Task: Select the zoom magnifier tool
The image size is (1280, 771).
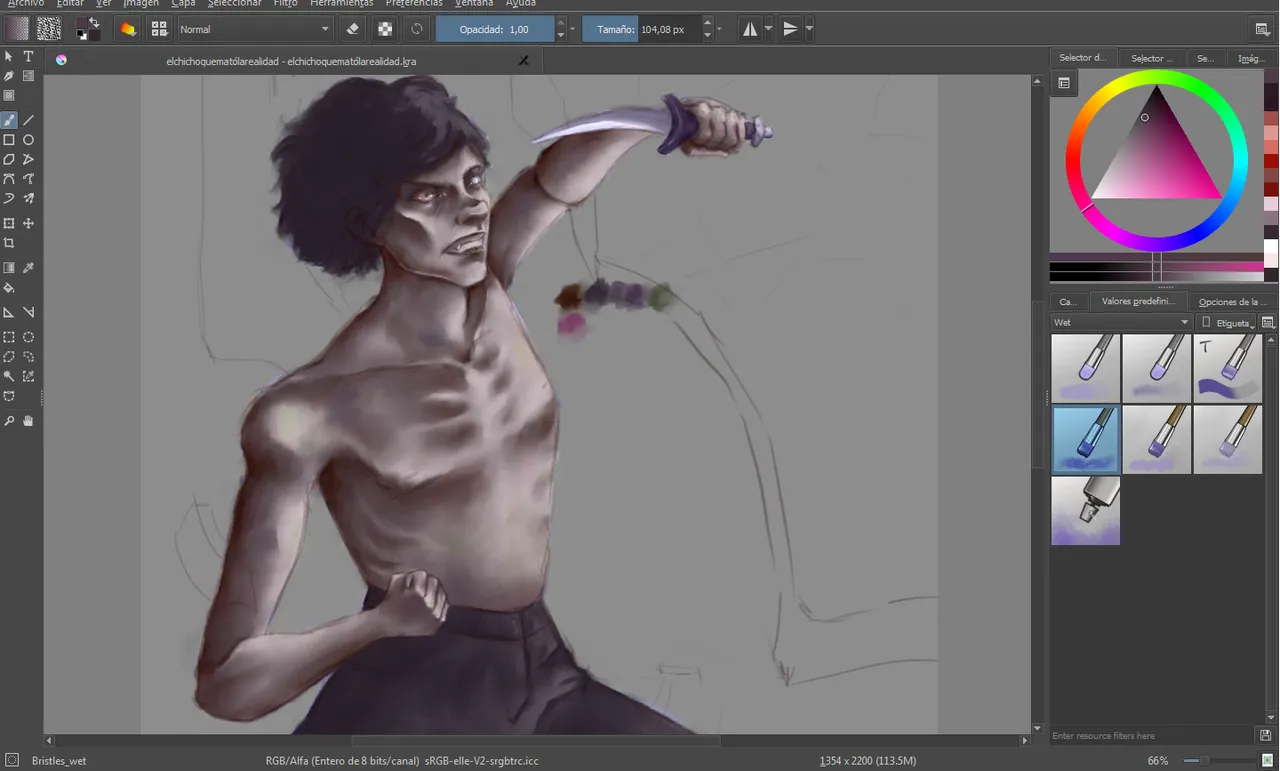Action: (9, 421)
